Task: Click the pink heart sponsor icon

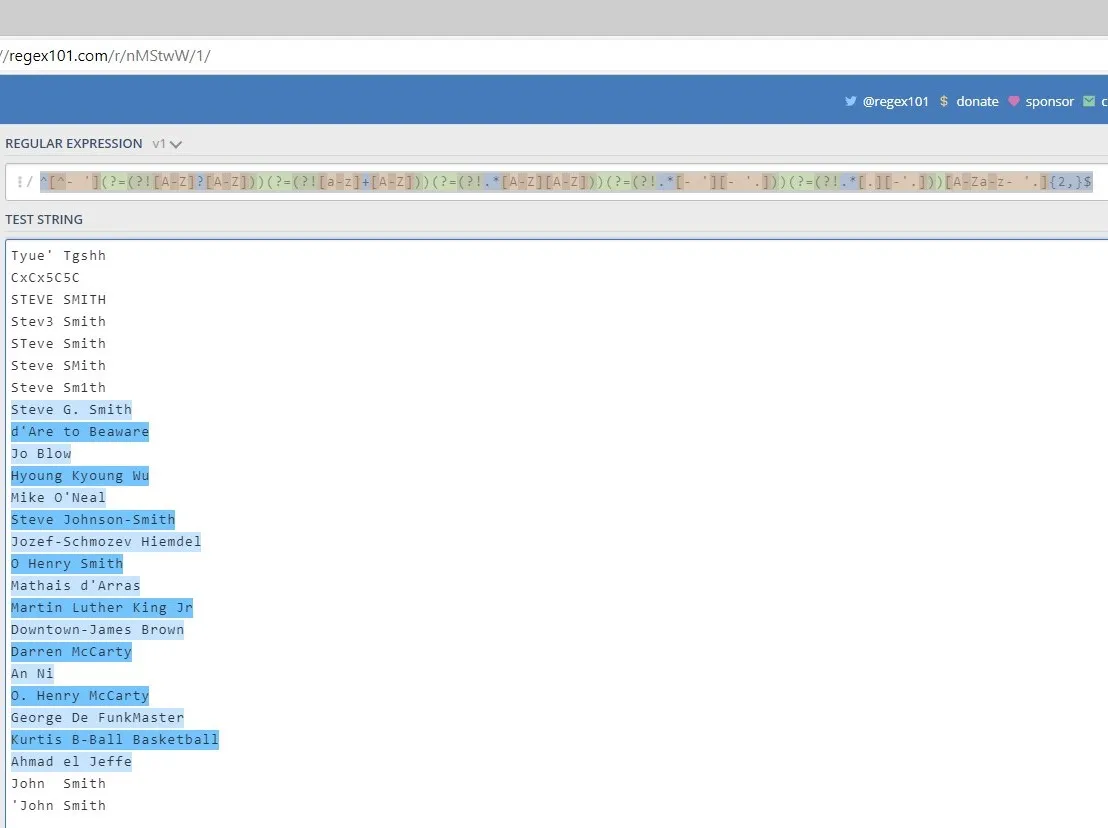Action: click(x=1013, y=102)
